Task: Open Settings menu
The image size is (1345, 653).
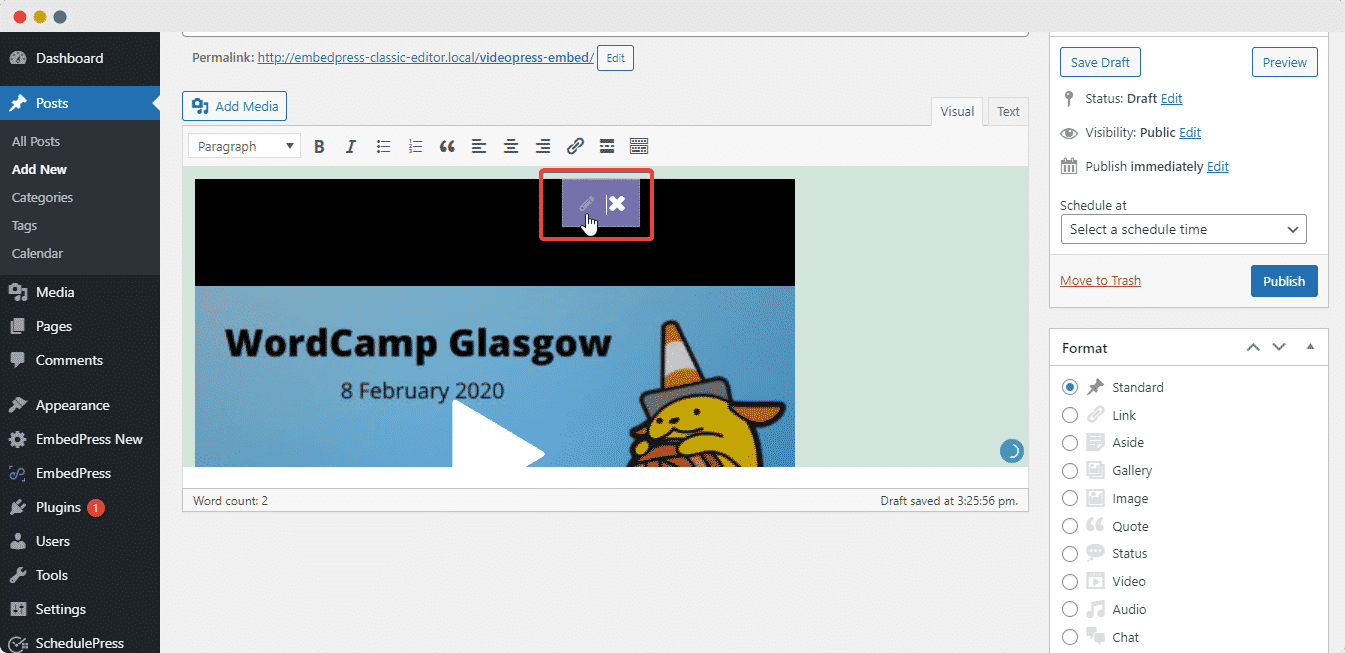Action: (80, 609)
